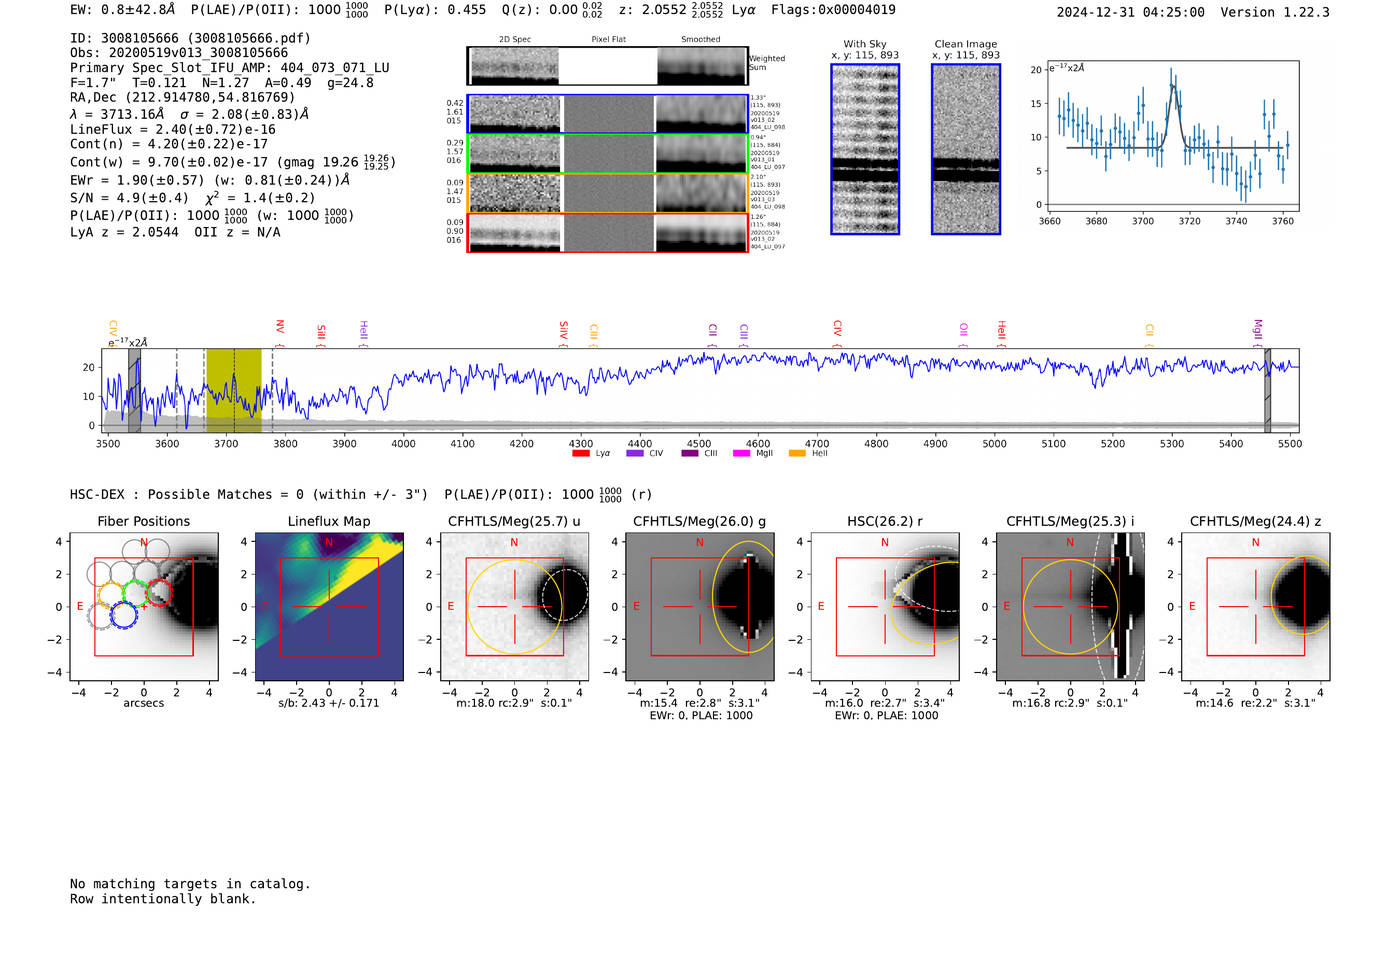
Task: Click the CIV legend color swatch
Action: 635,453
